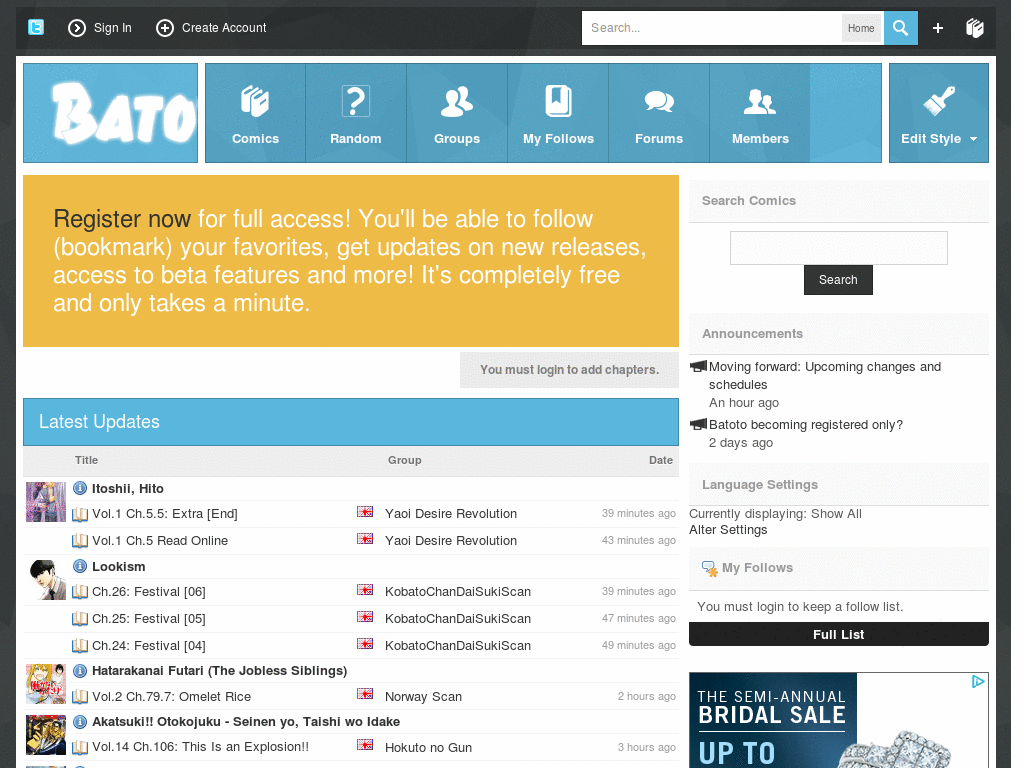Open the Comics section
1024x768 pixels.
click(x=255, y=113)
